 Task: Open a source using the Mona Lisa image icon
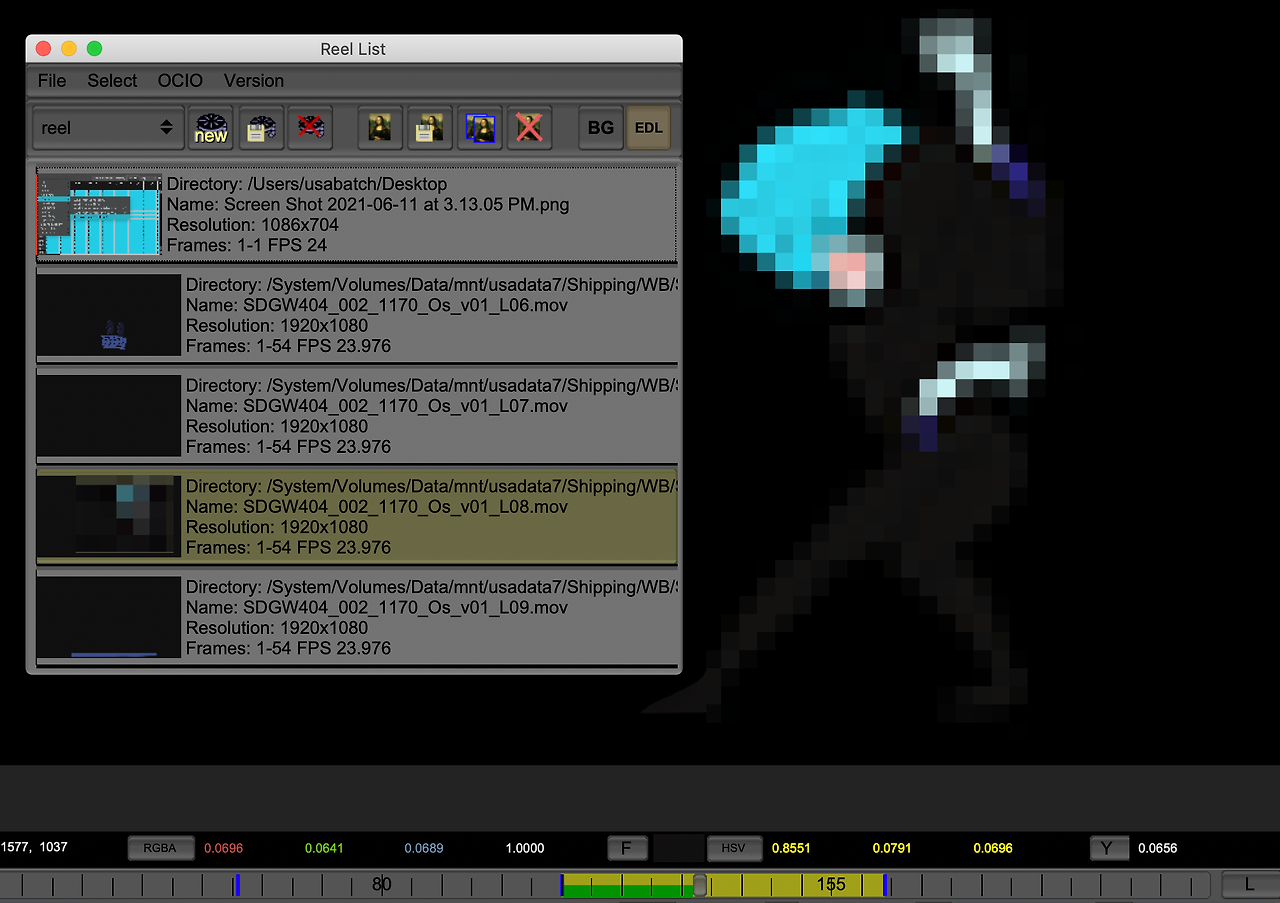pyautogui.click(x=380, y=128)
